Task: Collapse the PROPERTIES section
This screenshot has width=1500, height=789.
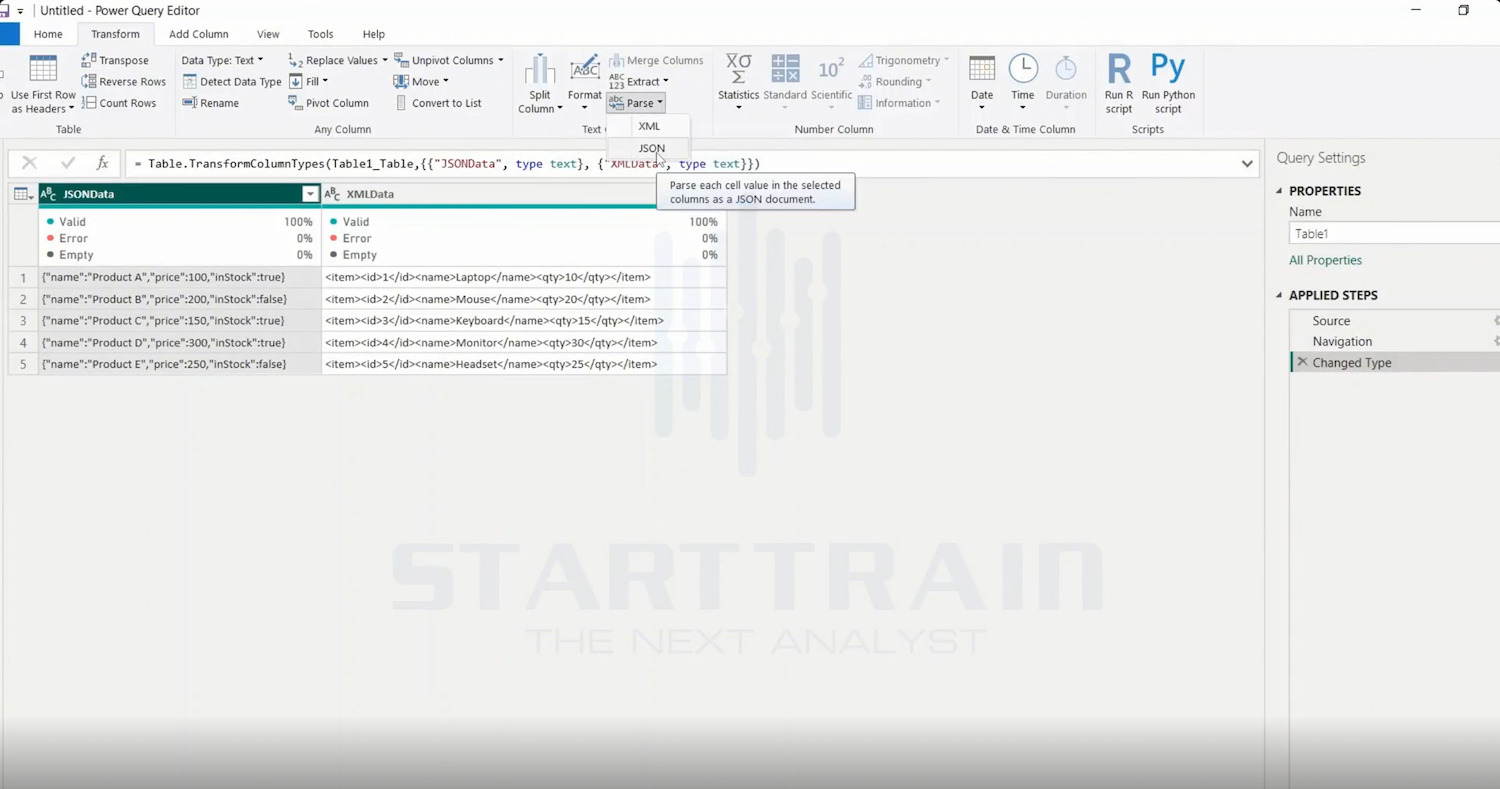Action: pos(1279,191)
